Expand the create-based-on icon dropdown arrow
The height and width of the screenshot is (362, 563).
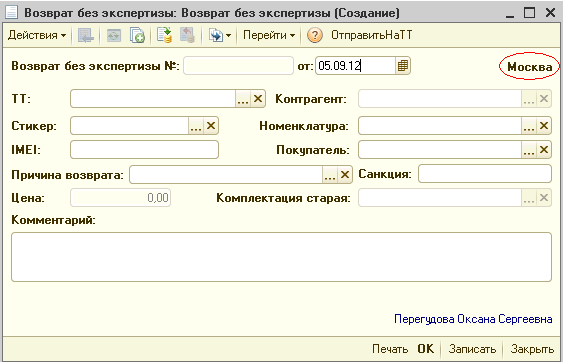point(228,36)
